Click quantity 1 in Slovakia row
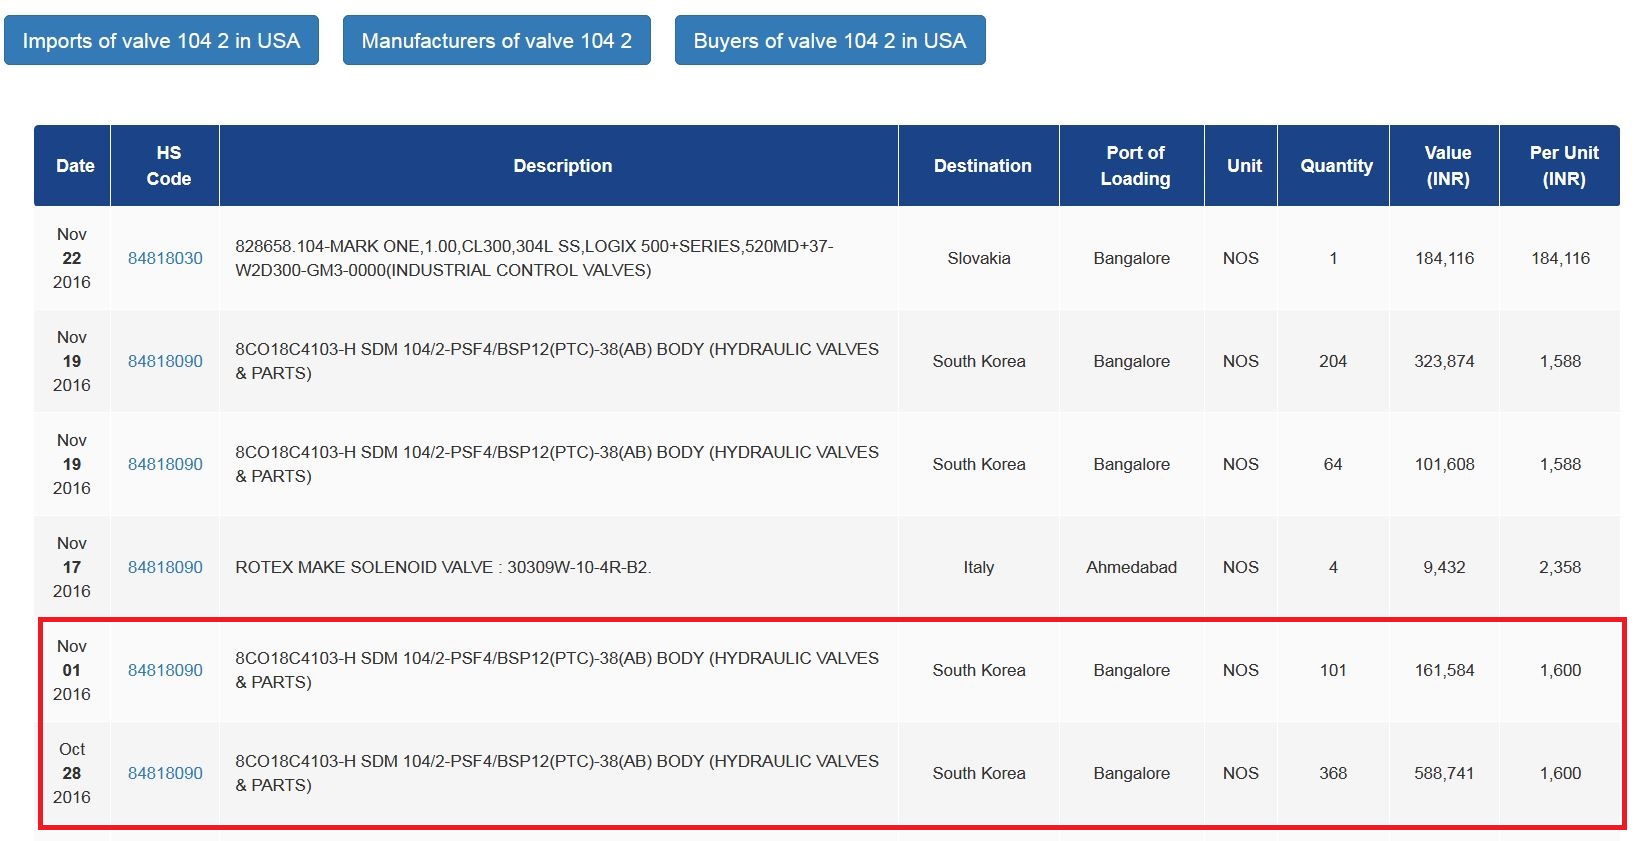This screenshot has height=841, width=1635. pyautogui.click(x=1333, y=258)
